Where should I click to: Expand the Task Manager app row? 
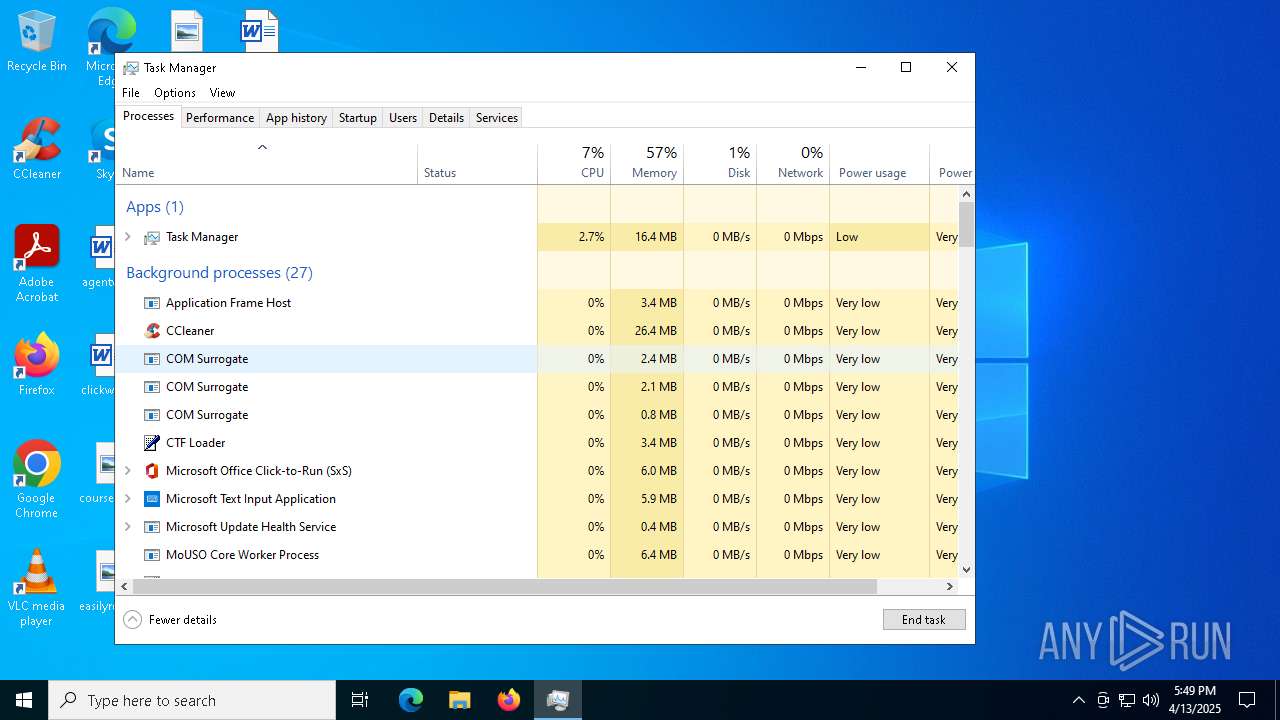tap(128, 237)
